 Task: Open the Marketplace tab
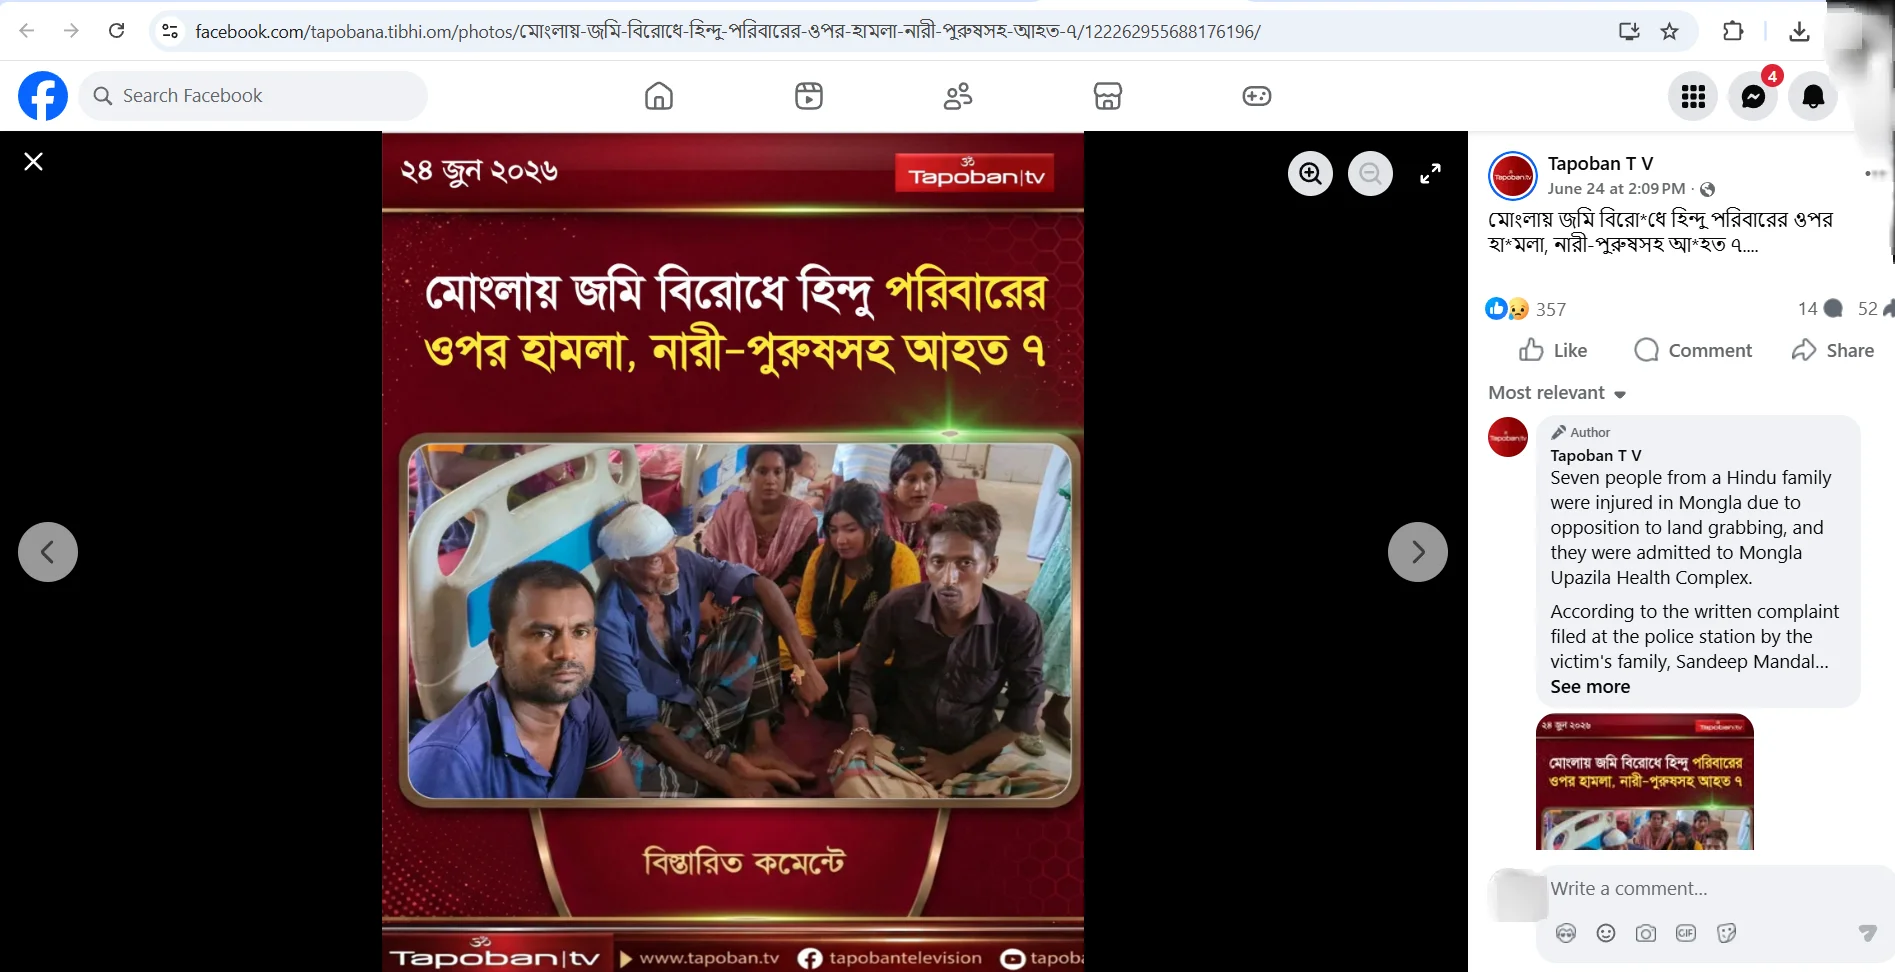(x=1108, y=96)
